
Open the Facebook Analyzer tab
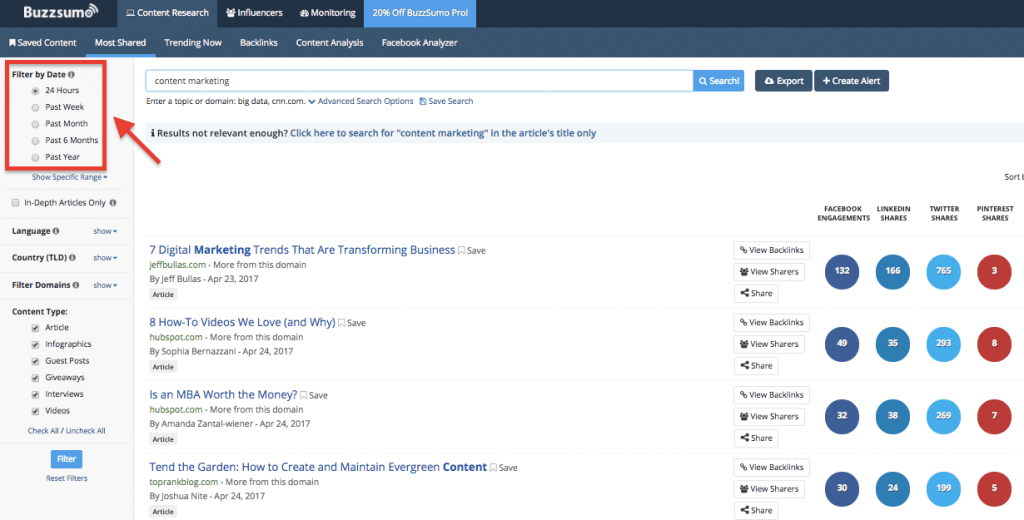(x=419, y=42)
